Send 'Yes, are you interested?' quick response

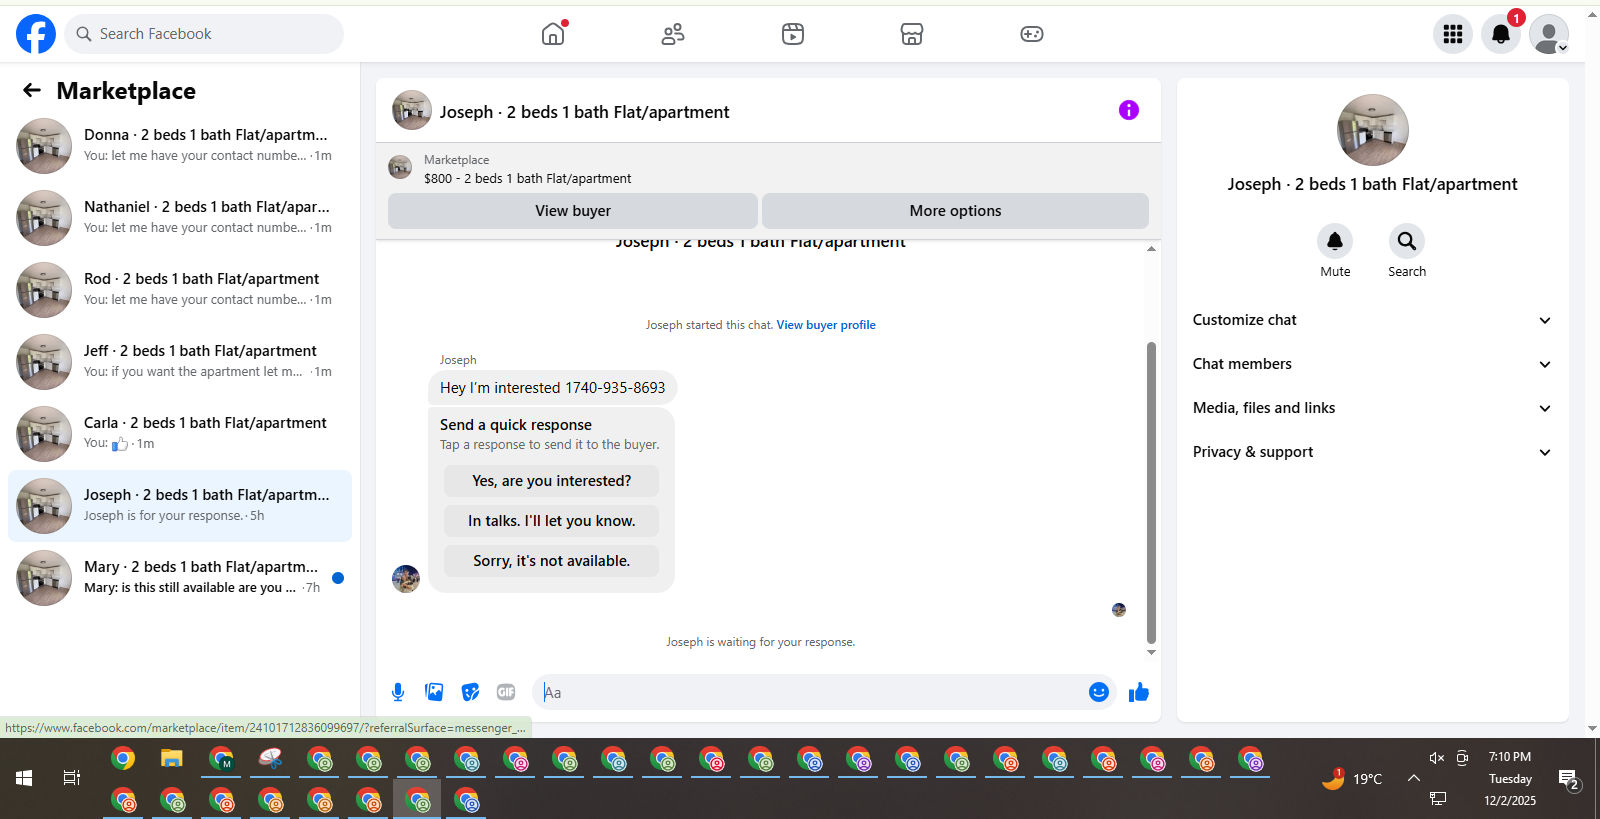point(551,481)
